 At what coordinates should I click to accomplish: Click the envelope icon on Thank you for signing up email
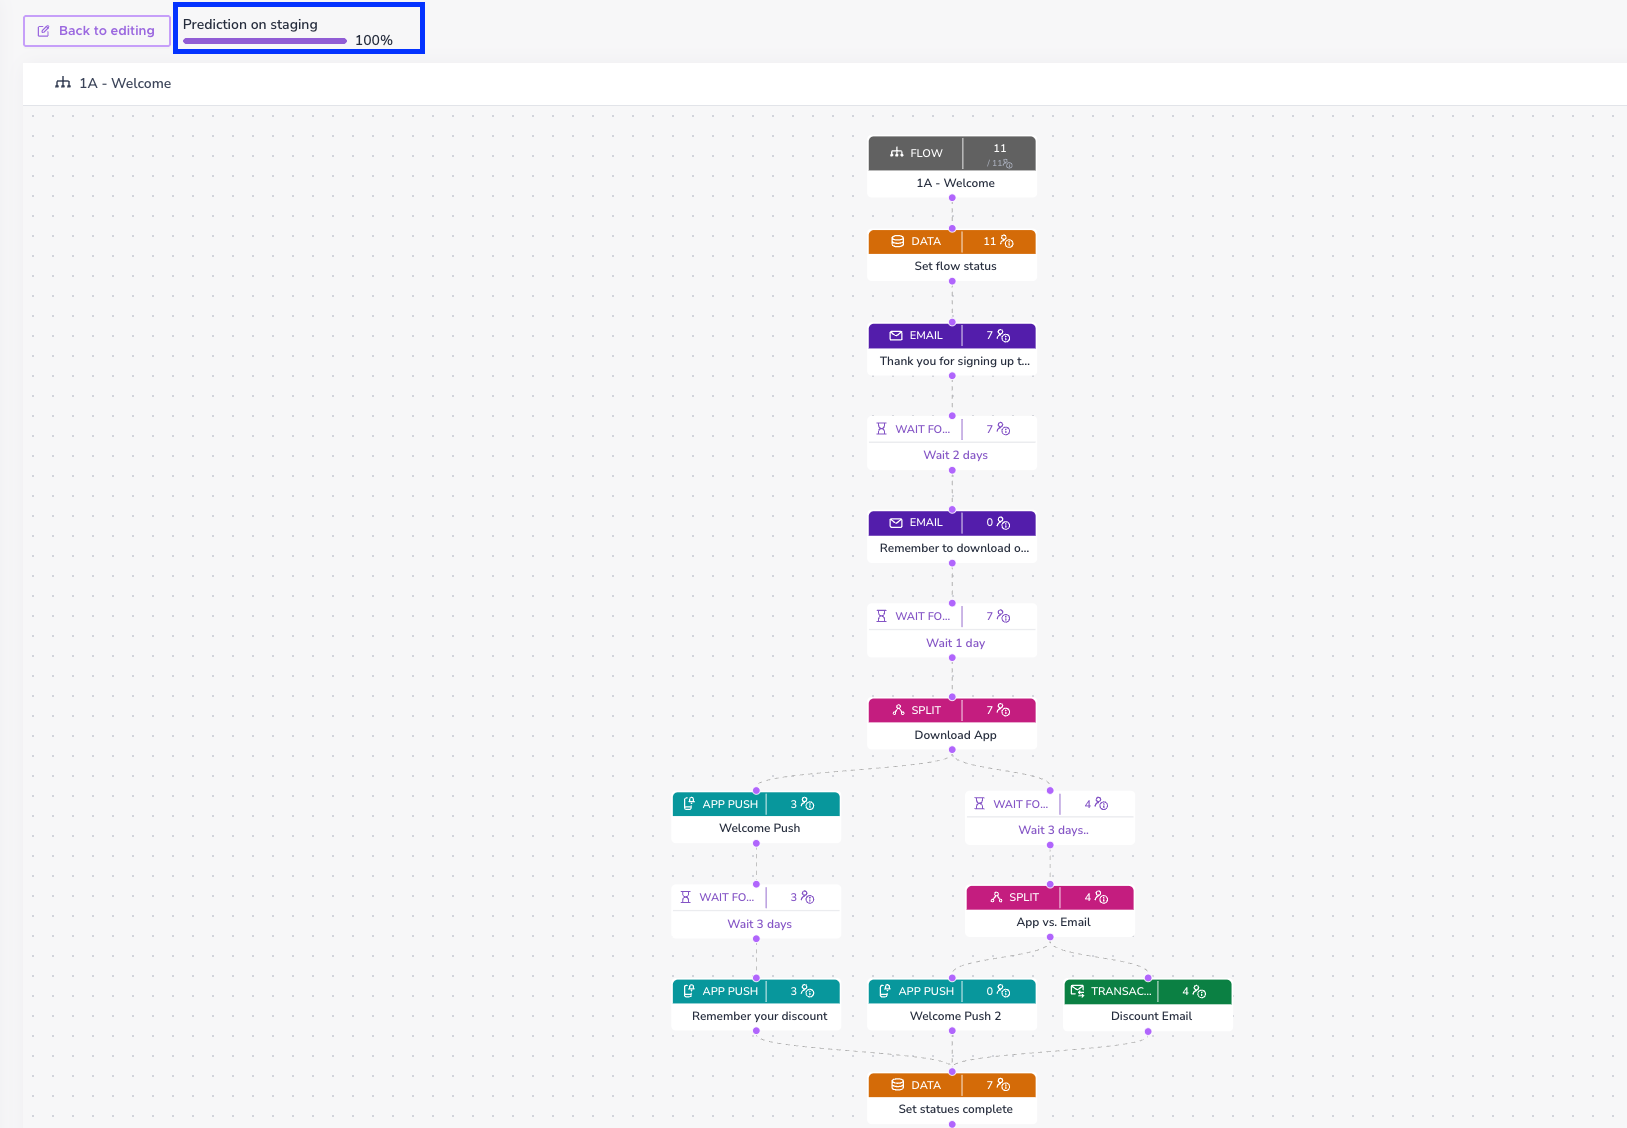(896, 336)
